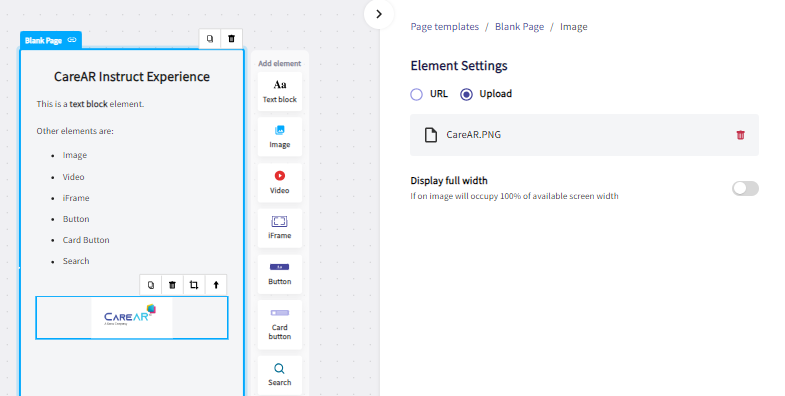Crop the selected image element

(x=194, y=285)
